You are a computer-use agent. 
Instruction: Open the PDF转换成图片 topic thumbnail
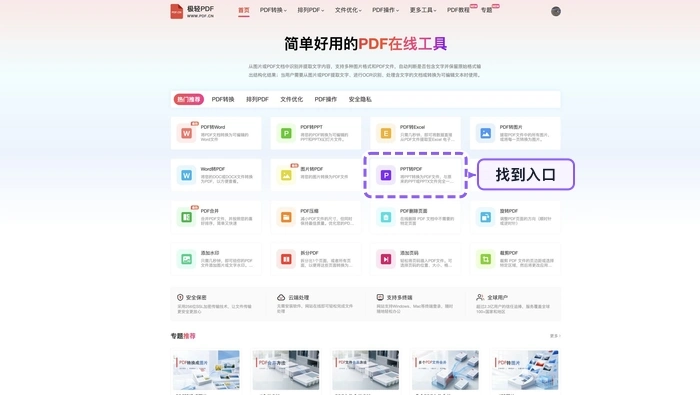(x=206, y=370)
